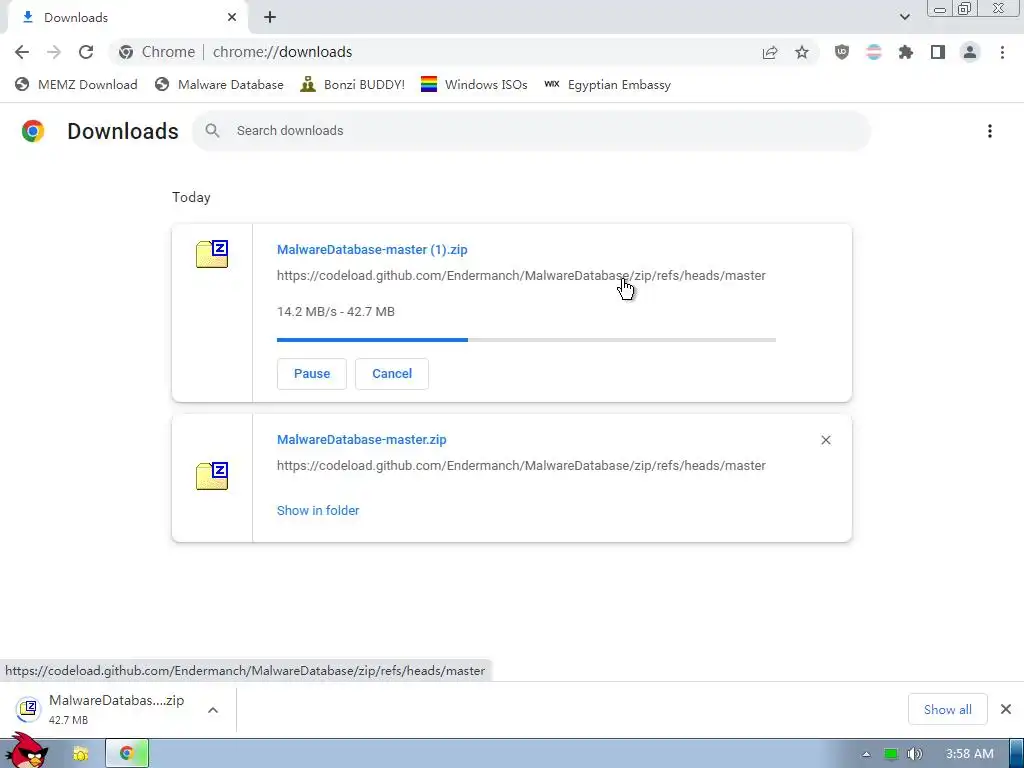Image resolution: width=1024 pixels, height=768 pixels.
Task: Show MalwareDatabase-master.zip in folder
Action: [x=318, y=511]
